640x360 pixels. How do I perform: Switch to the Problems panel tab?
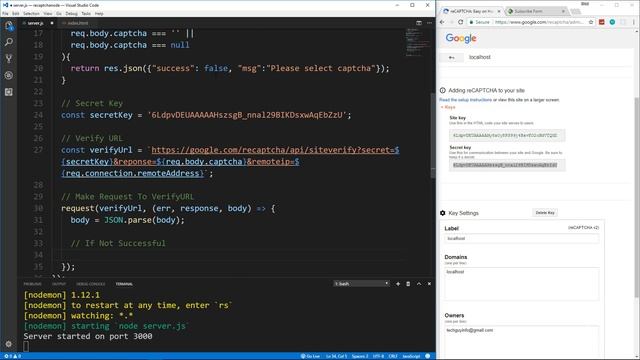(x=32, y=284)
